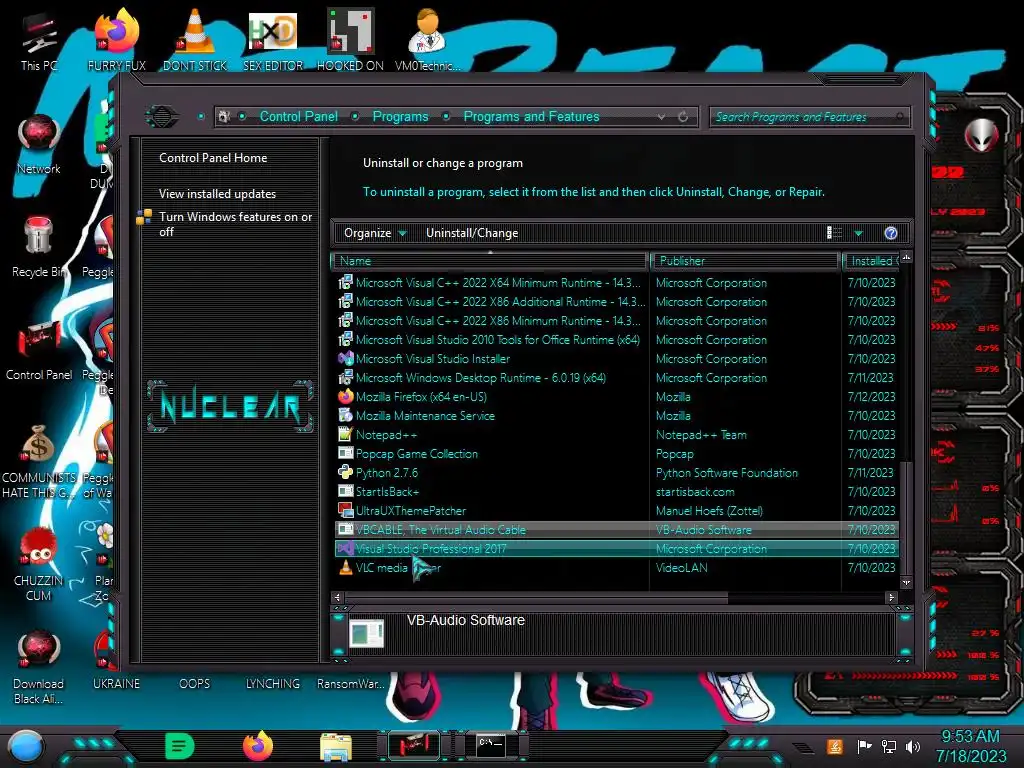Screen dimensions: 1024x768
Task: Click the Programs breadcrumb
Action: pos(400,116)
